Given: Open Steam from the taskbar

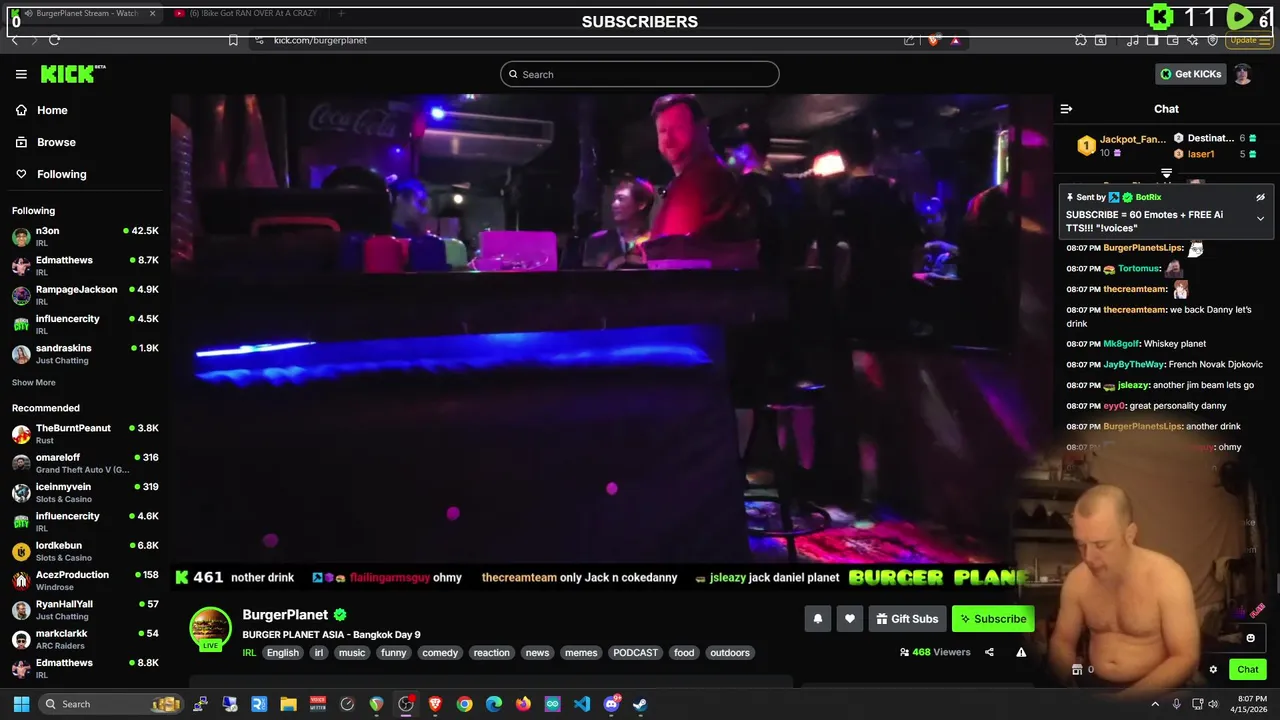Looking at the screenshot, I should pos(640,704).
